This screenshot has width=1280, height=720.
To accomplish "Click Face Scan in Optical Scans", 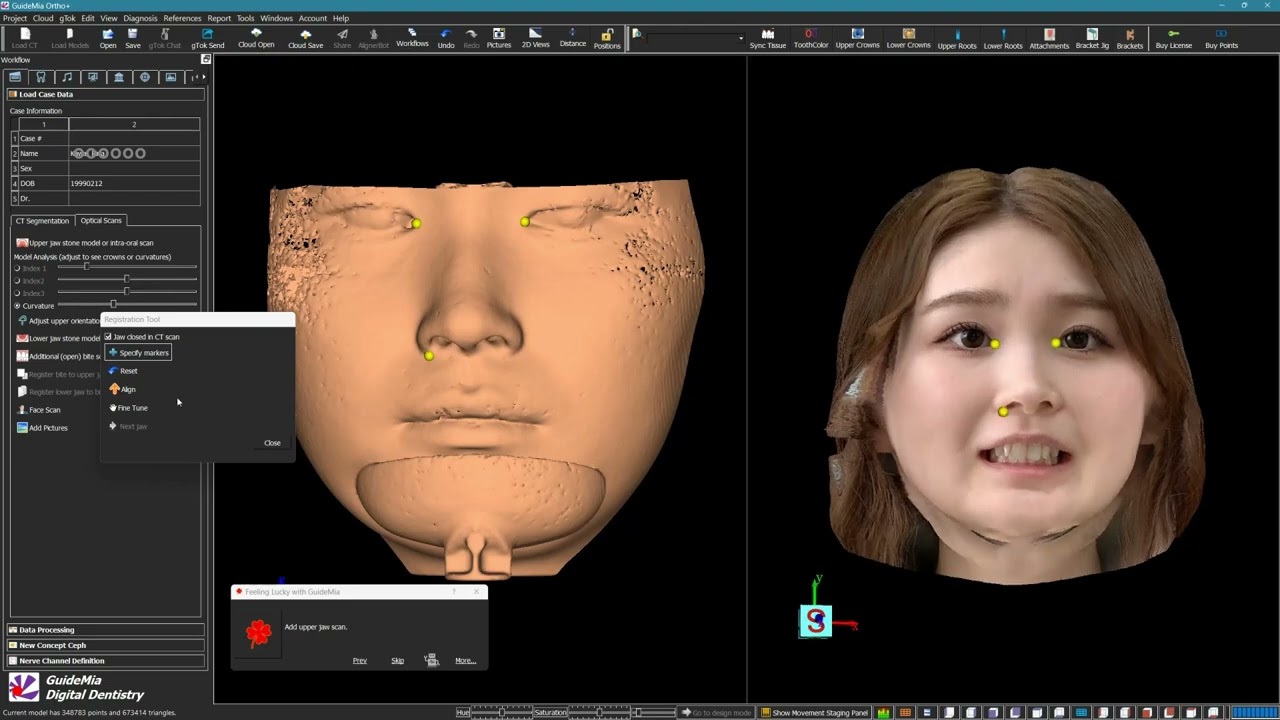I will tap(39, 410).
